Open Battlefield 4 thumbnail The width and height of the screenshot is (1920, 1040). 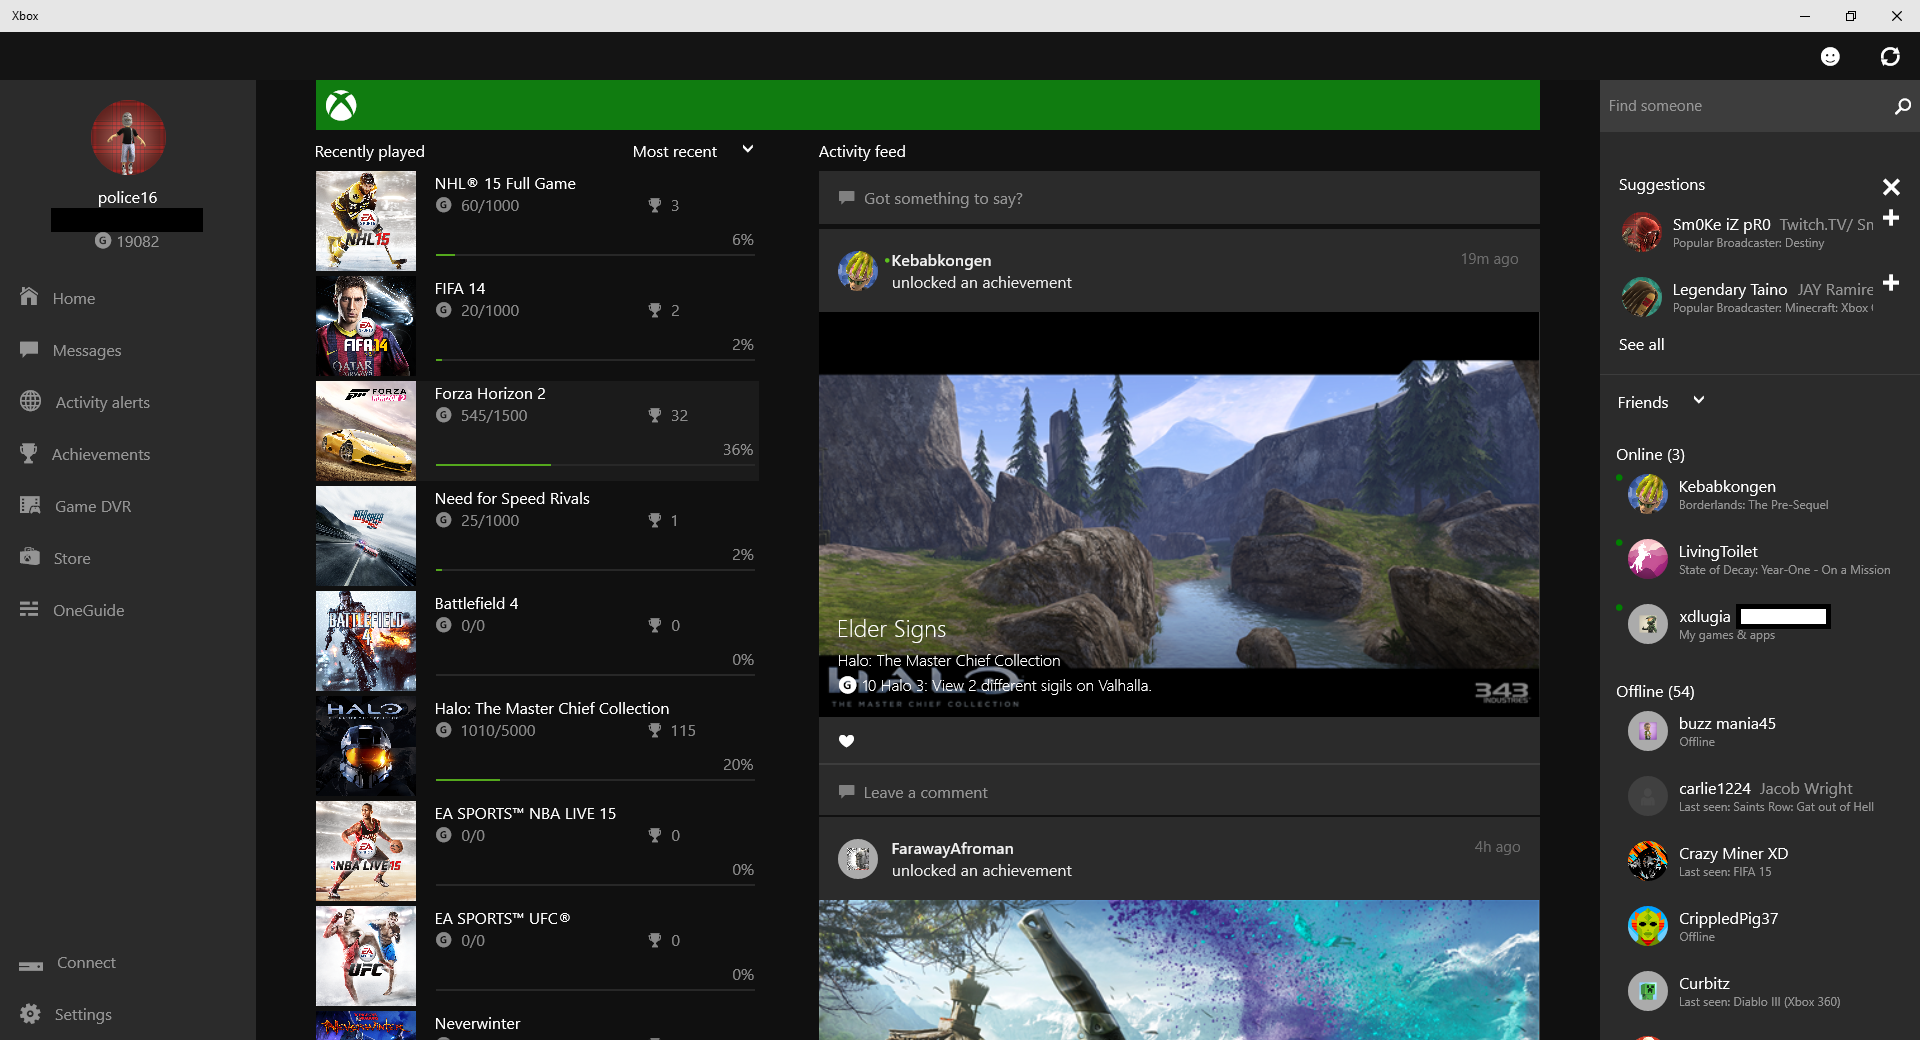[366, 641]
